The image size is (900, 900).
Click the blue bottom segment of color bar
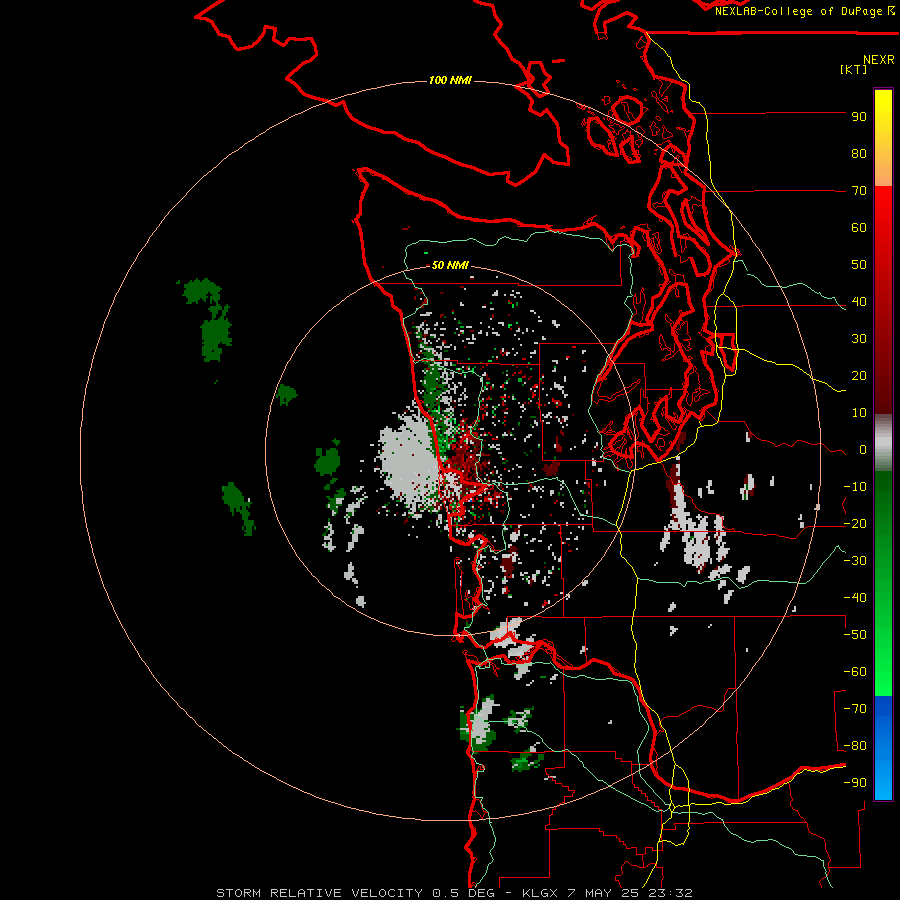click(x=883, y=748)
